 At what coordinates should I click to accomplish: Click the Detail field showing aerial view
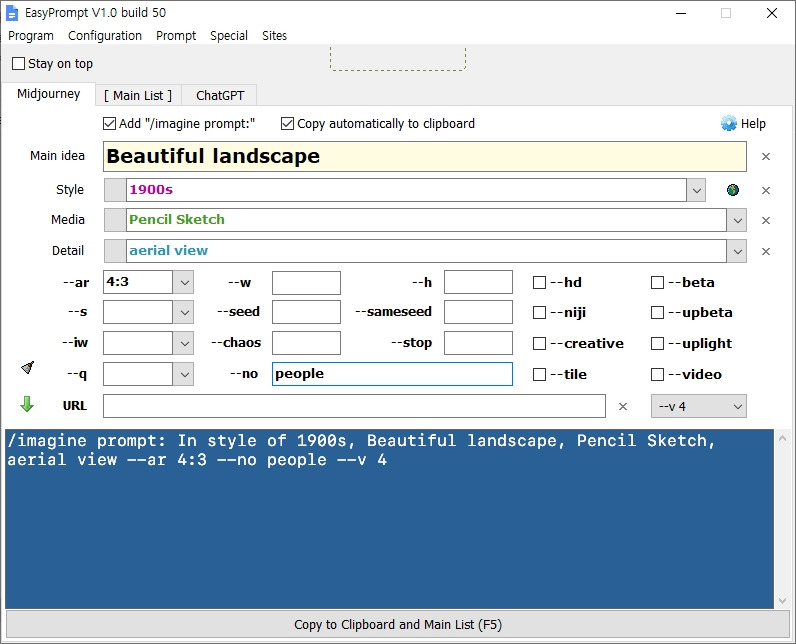(426, 251)
